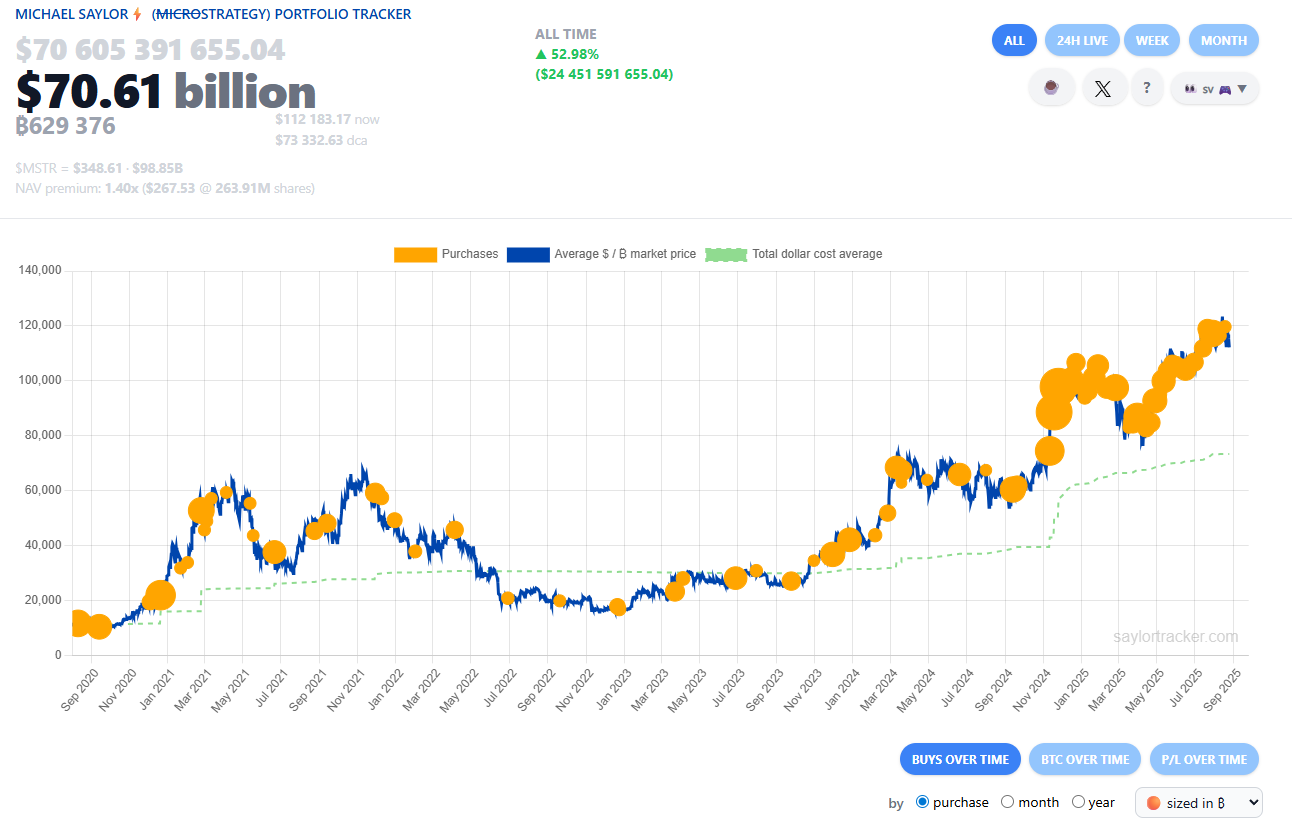Image resolution: width=1292 pixels, height=832 pixels.
Task: Click the "$112 183.17 now" price text
Action: coord(327,119)
